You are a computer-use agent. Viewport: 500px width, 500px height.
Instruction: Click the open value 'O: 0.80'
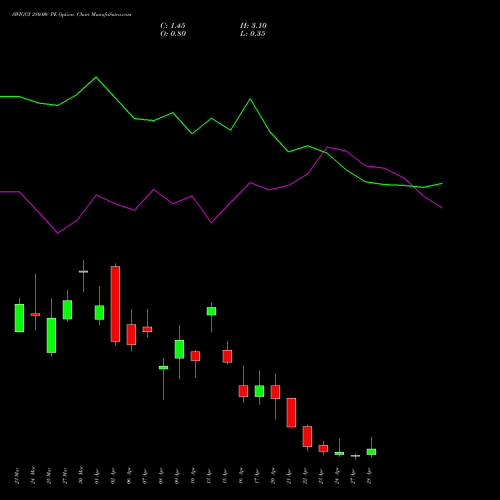point(173,34)
